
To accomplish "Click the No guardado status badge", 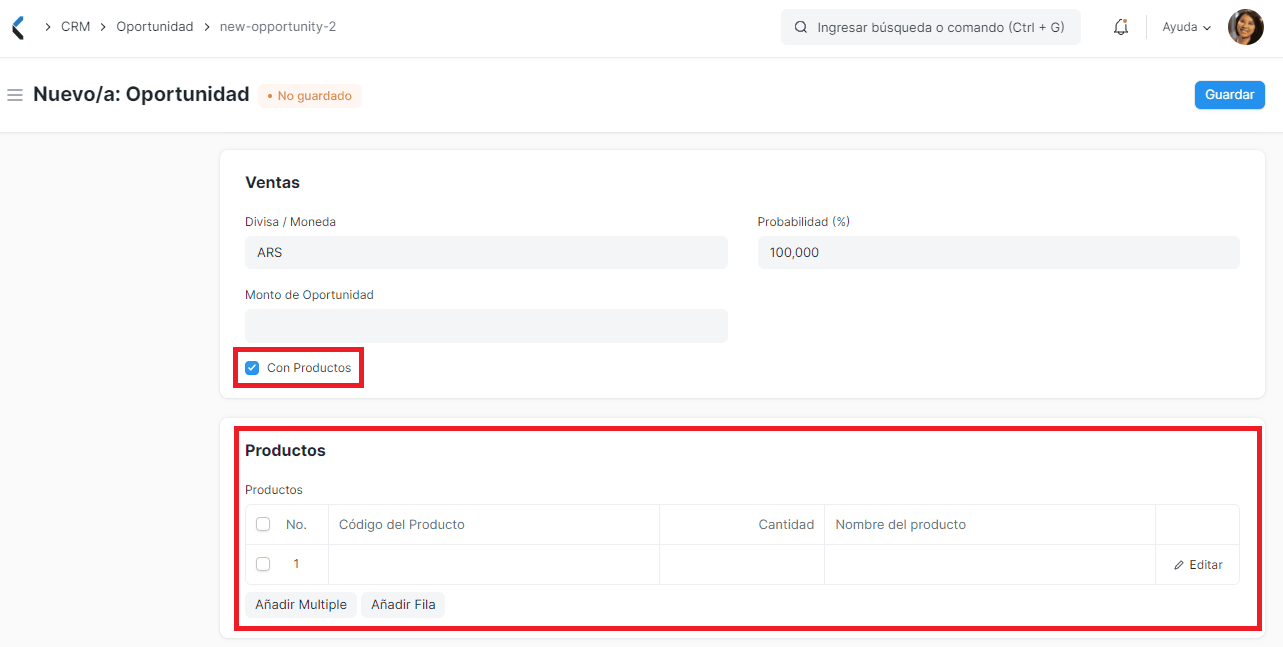I will [310, 96].
